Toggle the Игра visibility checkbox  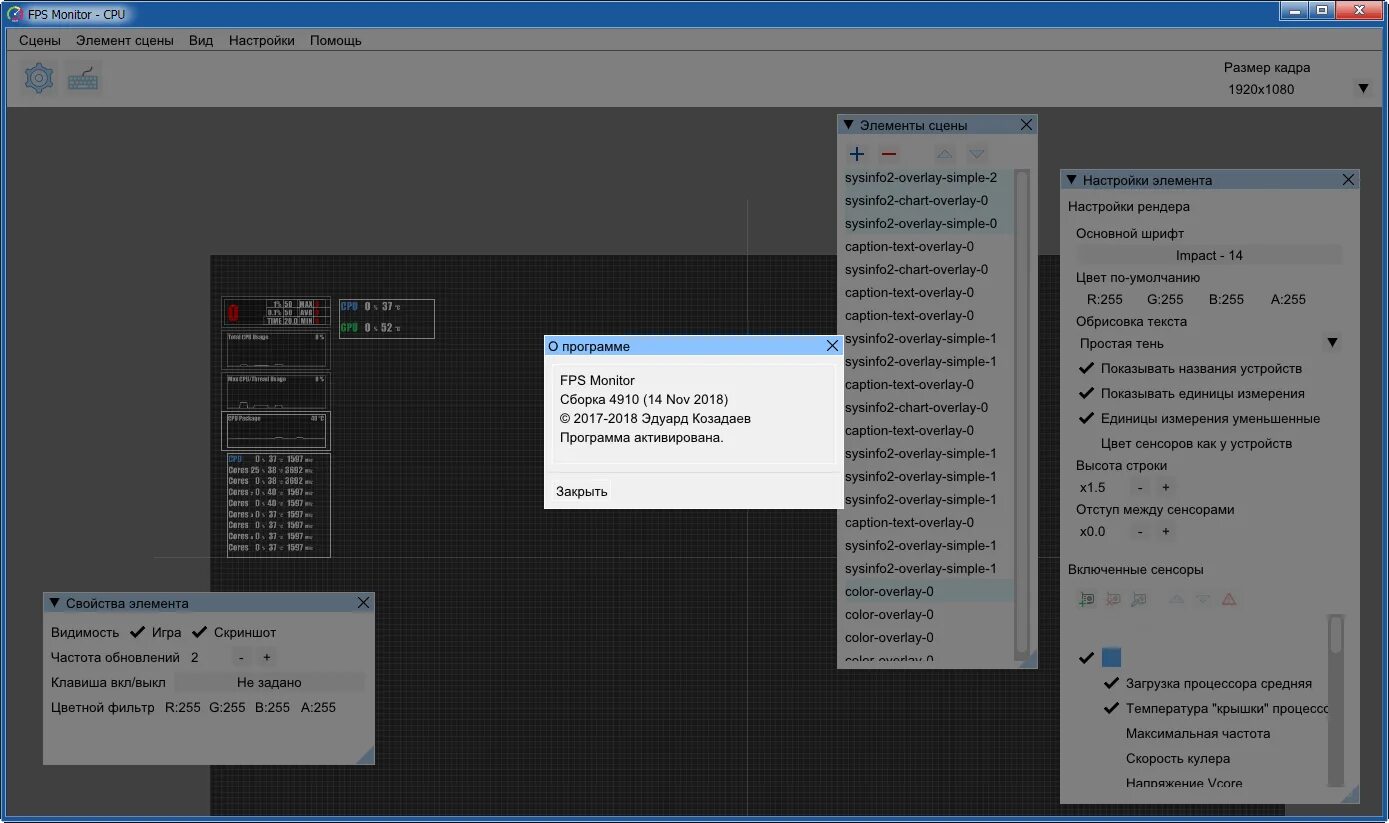tap(138, 632)
